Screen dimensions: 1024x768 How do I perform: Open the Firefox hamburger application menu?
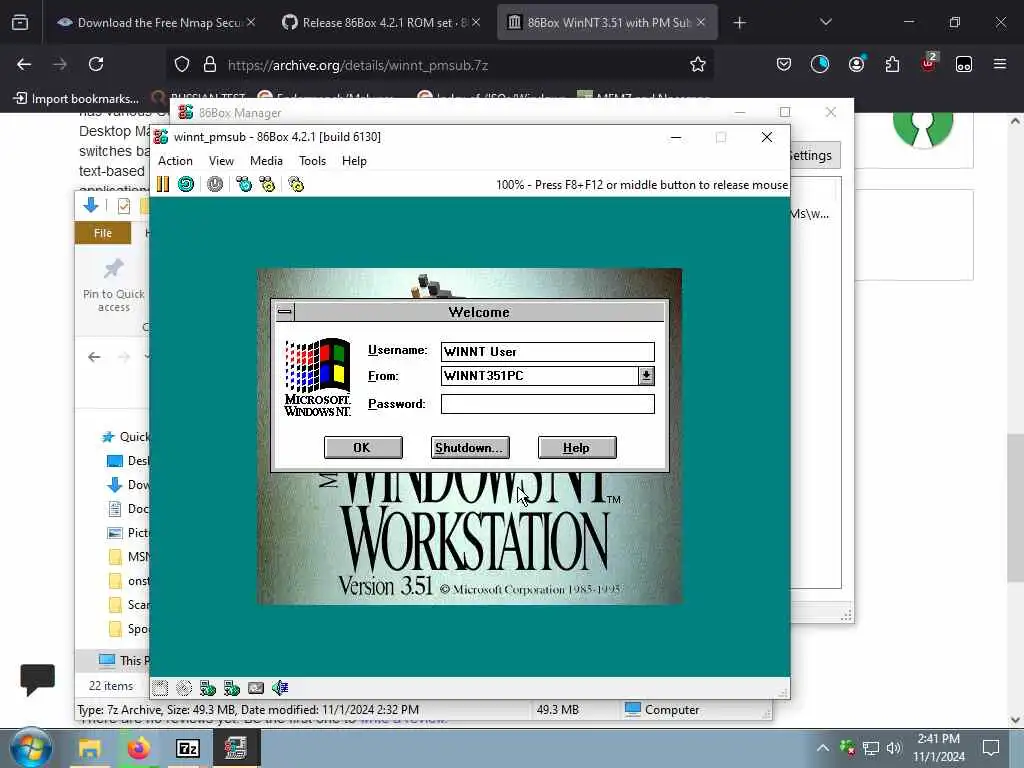(1000, 64)
